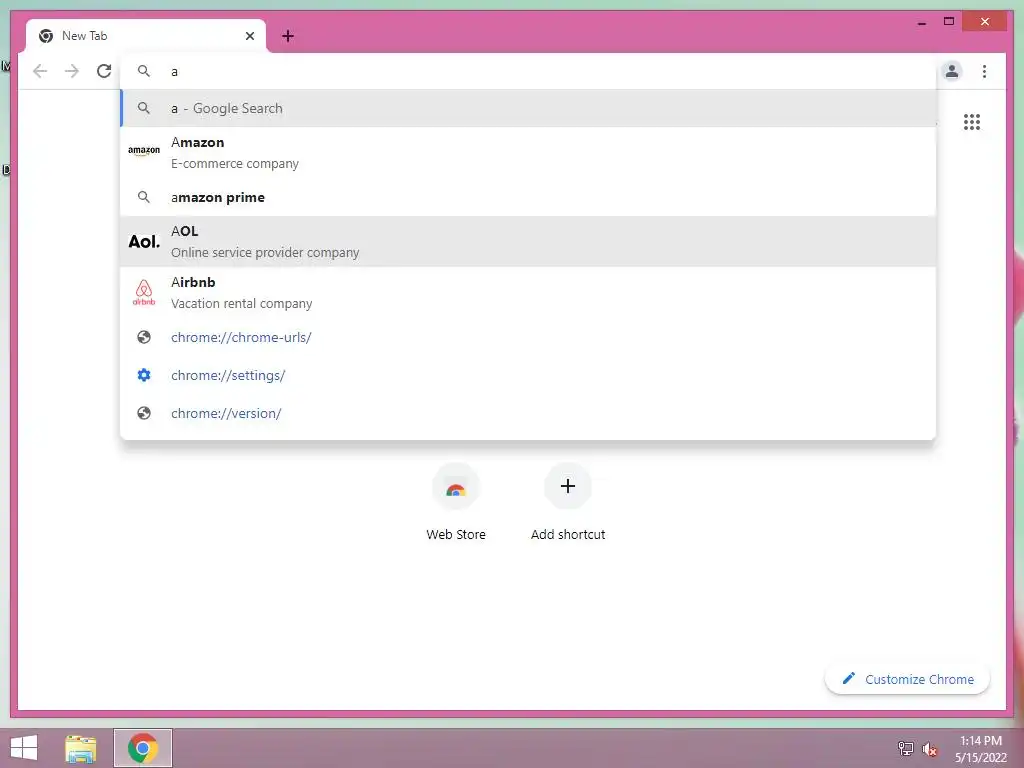Open the chrome://settings/ suggestion
This screenshot has height=768, width=1024.
click(x=528, y=376)
